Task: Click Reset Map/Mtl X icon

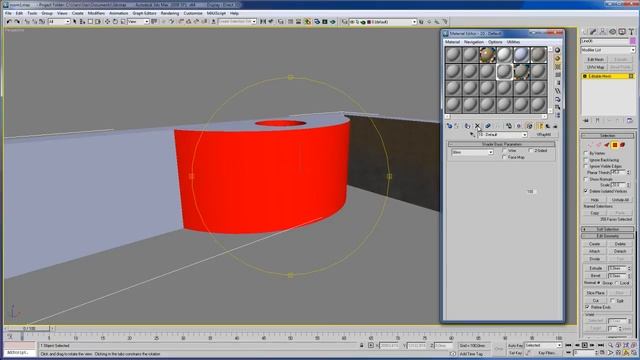Action: (x=477, y=126)
